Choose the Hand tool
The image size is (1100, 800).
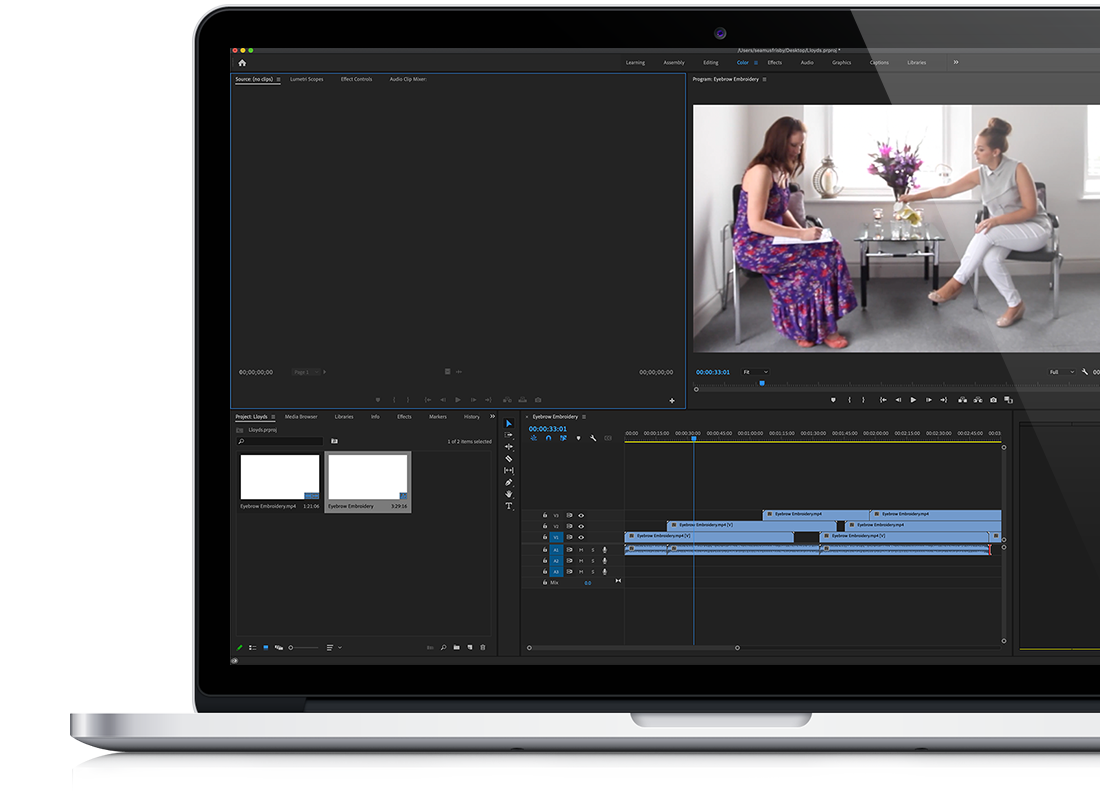coord(508,494)
